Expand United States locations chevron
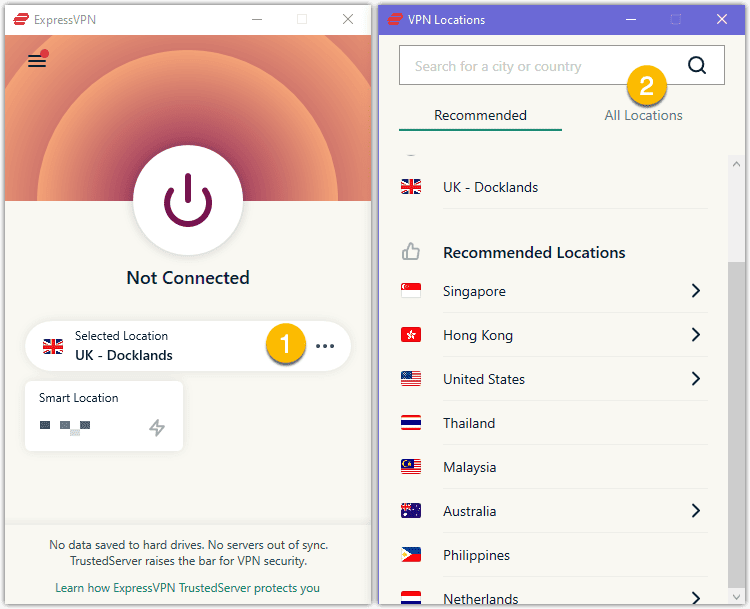Screen dimensions: 750x609 696,379
